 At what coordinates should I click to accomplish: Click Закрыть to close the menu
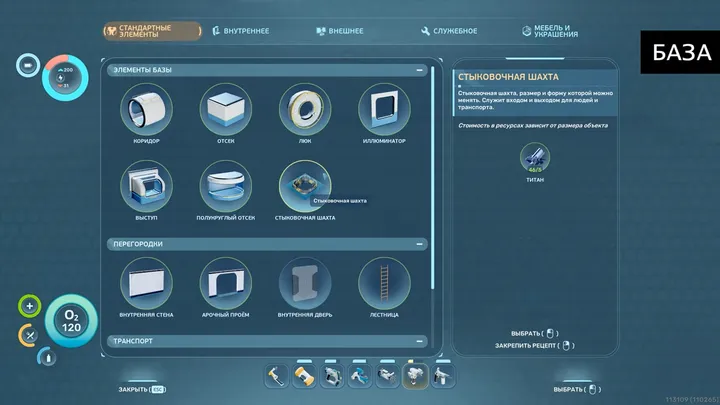(x=142, y=389)
